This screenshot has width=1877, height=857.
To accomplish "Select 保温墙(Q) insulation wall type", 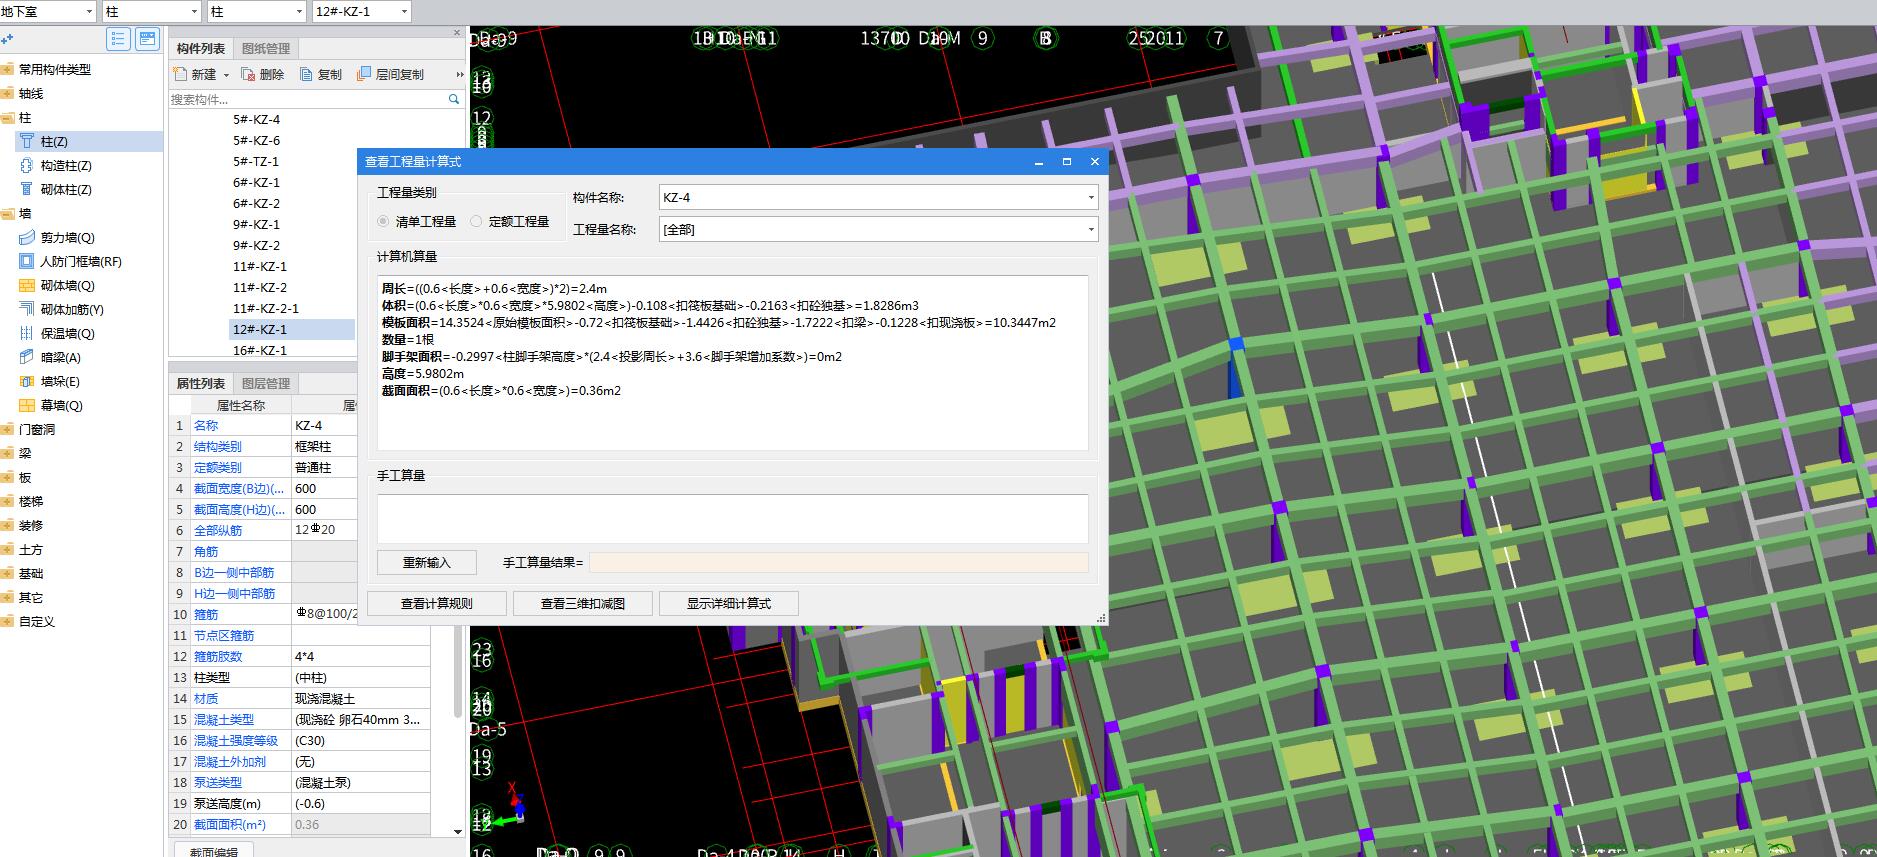I will pos(67,334).
